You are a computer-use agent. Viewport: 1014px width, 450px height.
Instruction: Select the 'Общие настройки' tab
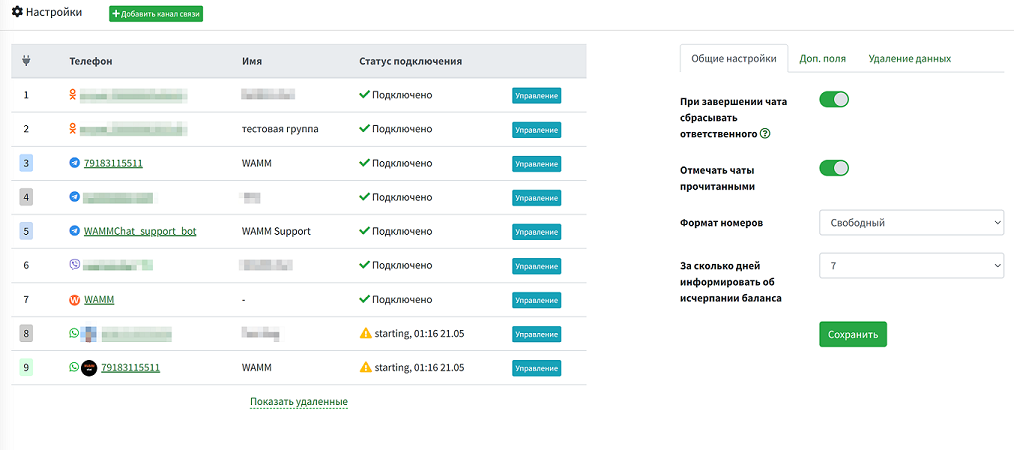(x=733, y=58)
